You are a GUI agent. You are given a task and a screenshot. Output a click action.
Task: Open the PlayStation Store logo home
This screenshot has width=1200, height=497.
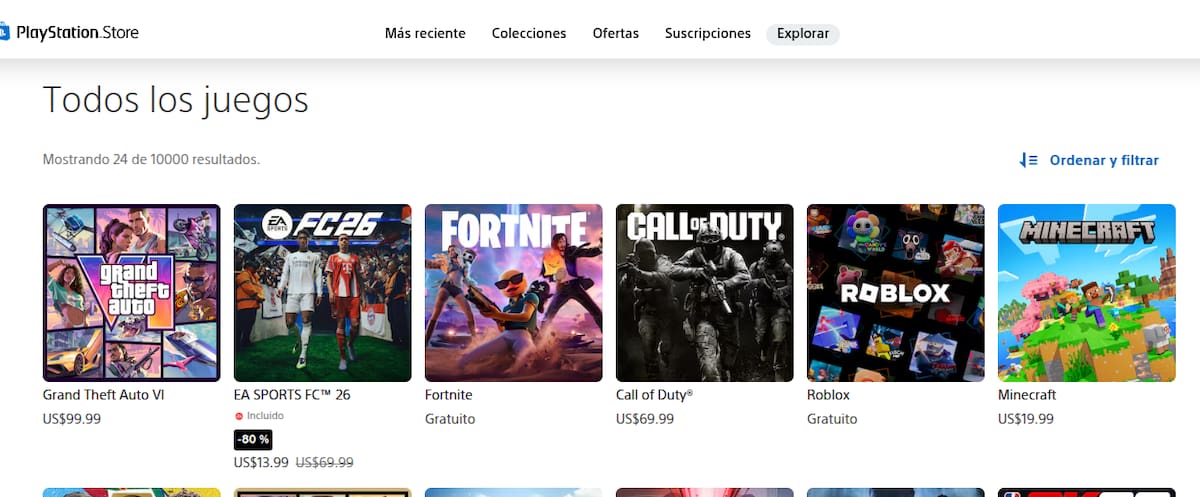pyautogui.click(x=69, y=33)
